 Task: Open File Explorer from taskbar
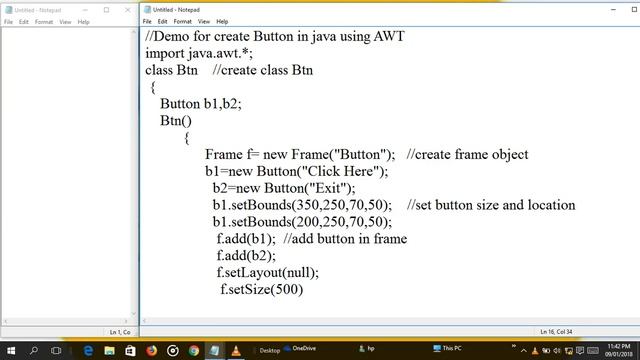pyautogui.click(x=109, y=351)
